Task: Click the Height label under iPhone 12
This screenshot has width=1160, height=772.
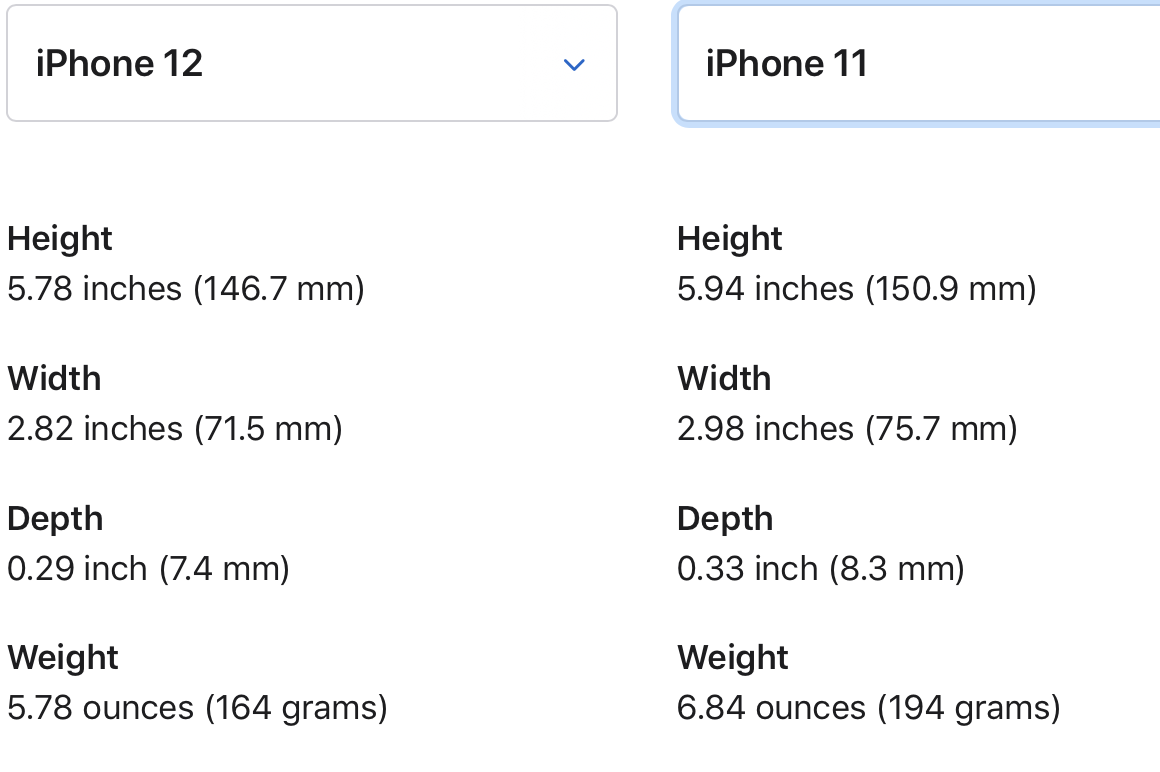Action: click(x=60, y=239)
